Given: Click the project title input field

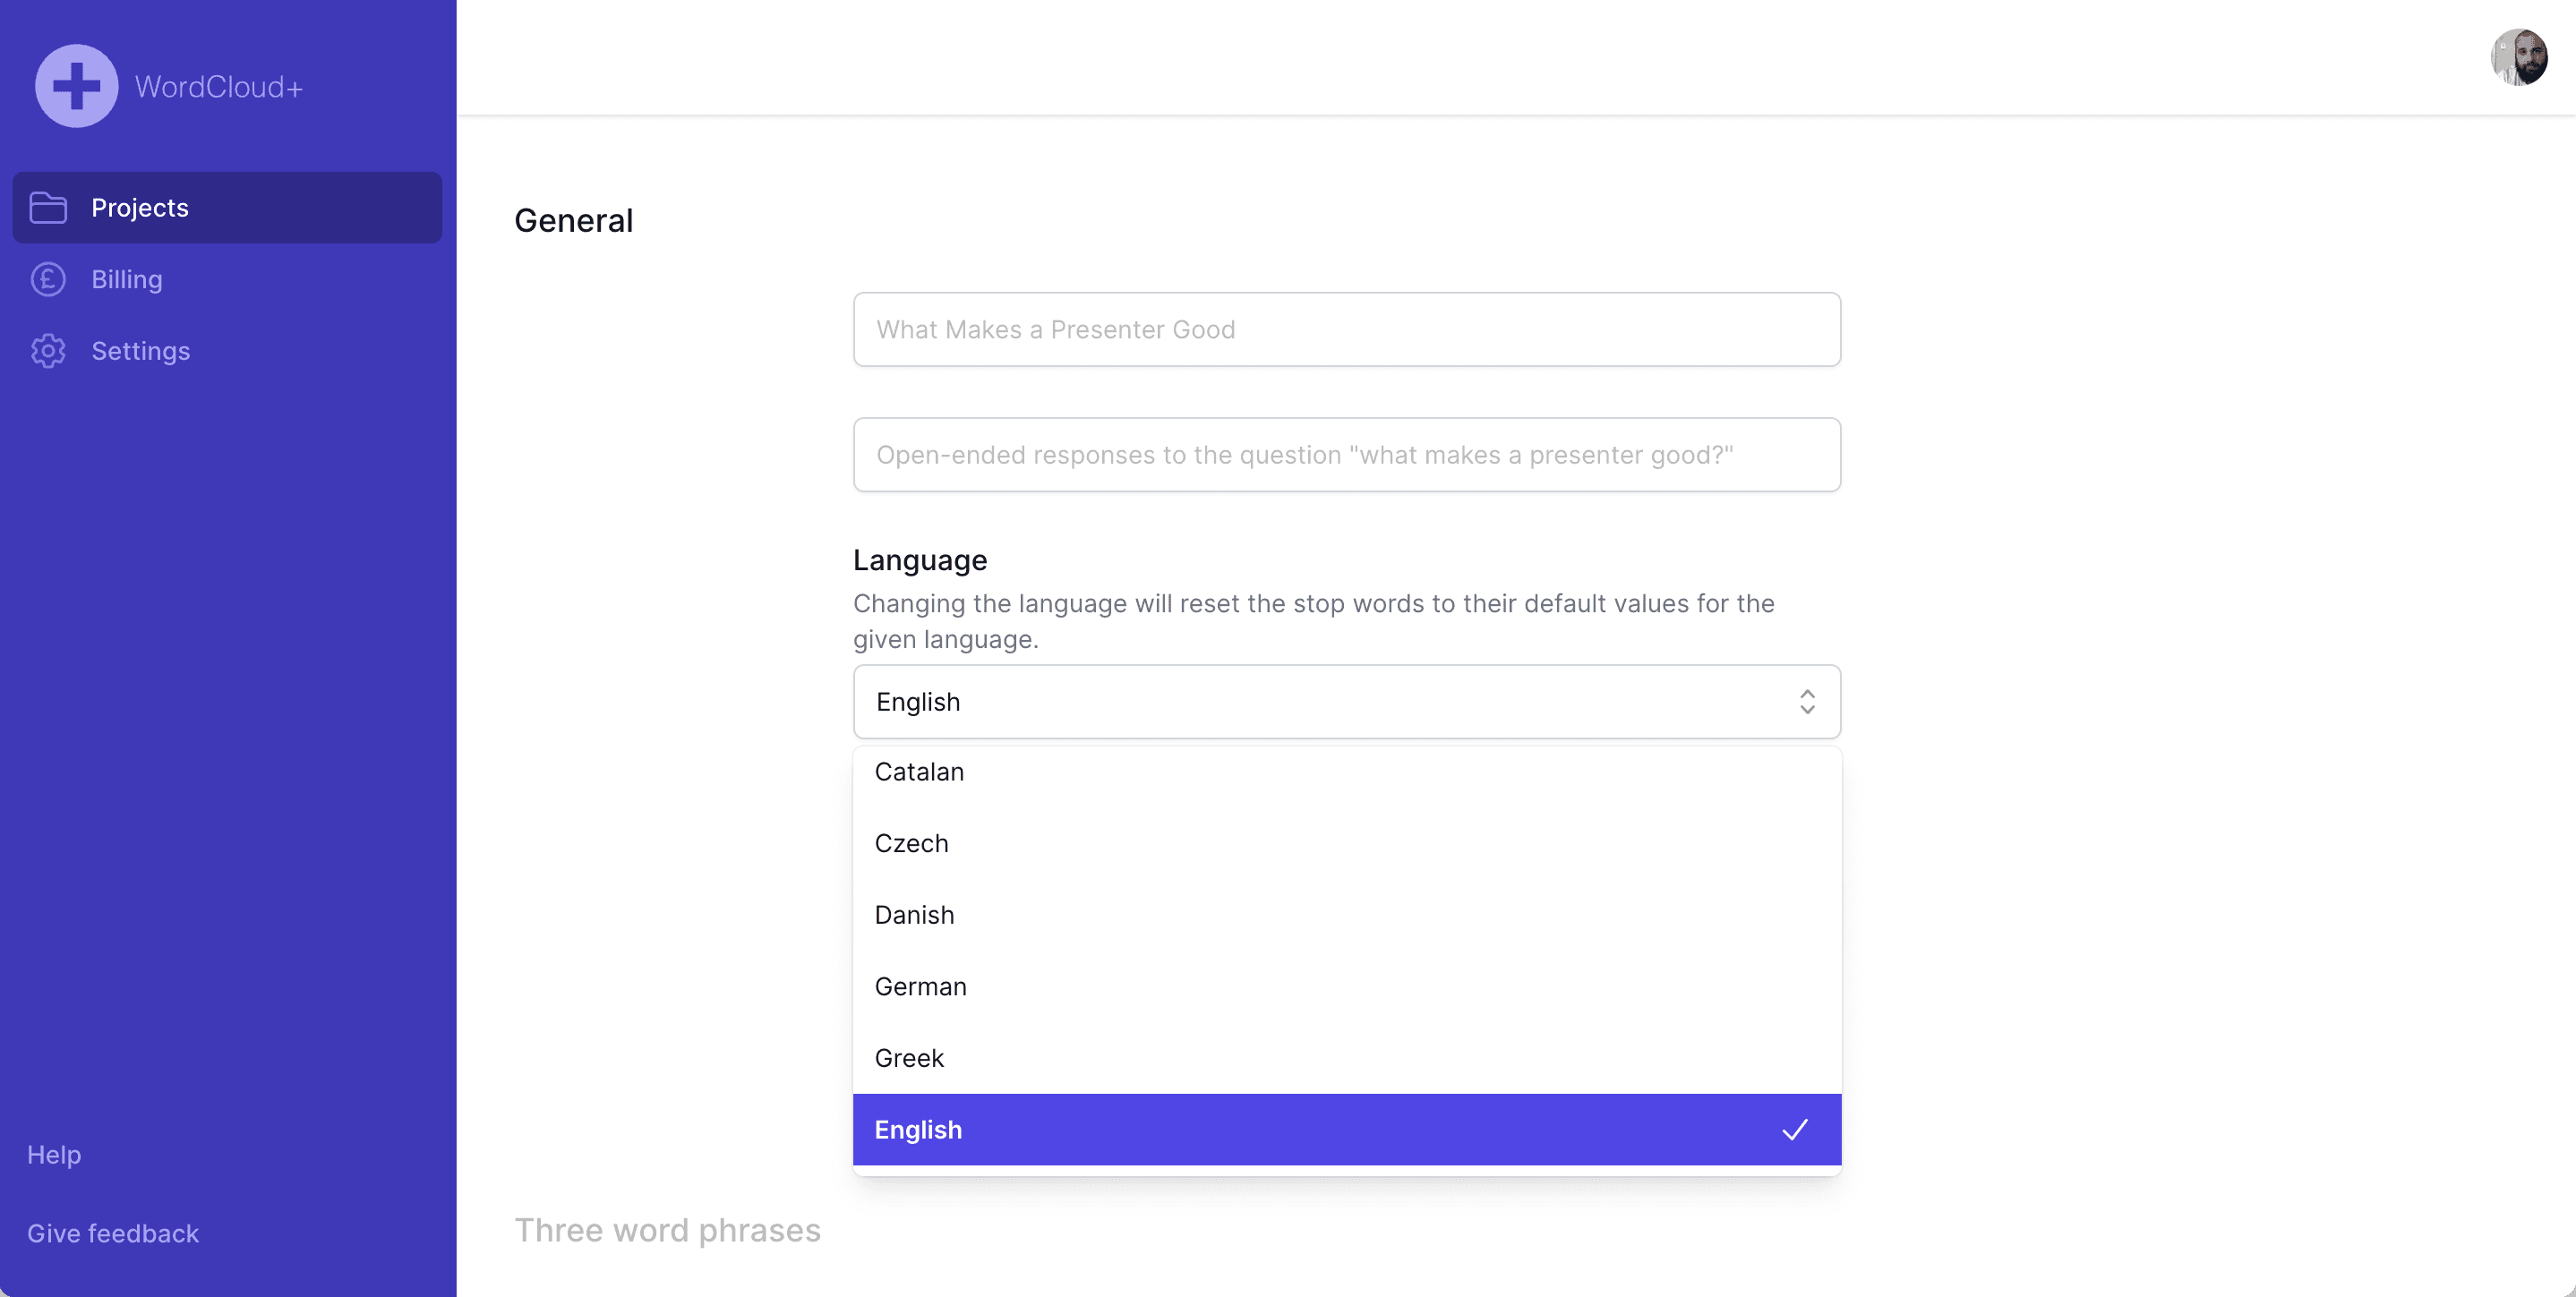Looking at the screenshot, I should point(1346,330).
